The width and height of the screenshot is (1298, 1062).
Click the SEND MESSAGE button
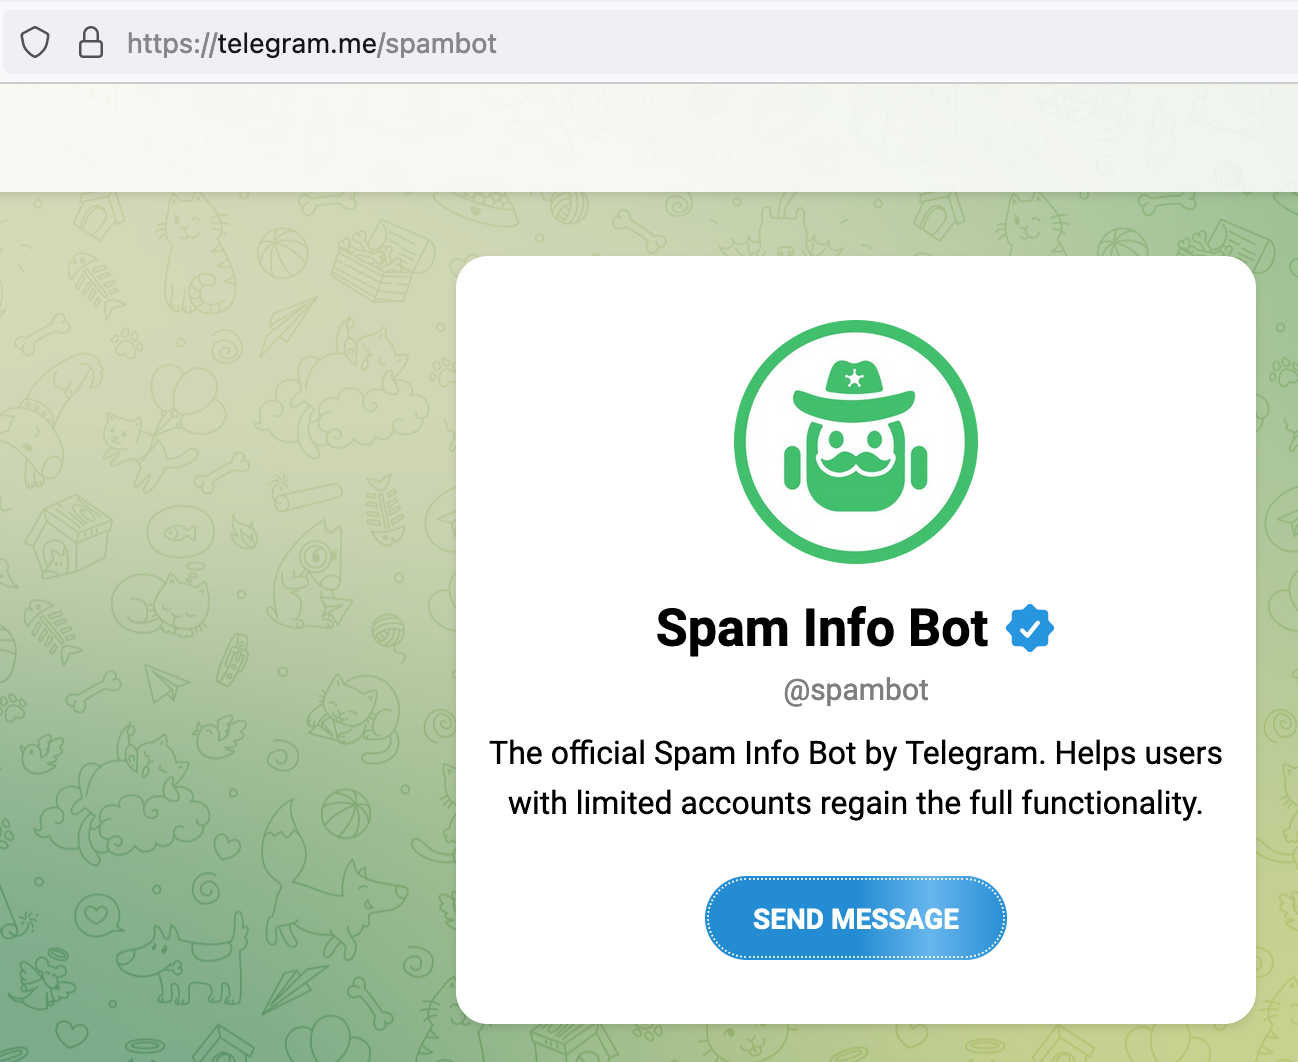pyautogui.click(x=856, y=918)
